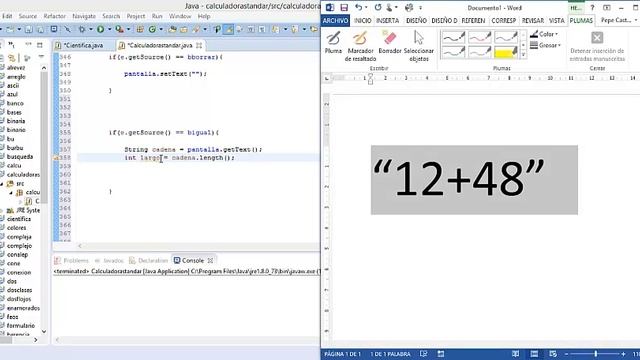Pick the red pen style thumbnail
This screenshot has height=360, width=640.
click(x=480, y=38)
